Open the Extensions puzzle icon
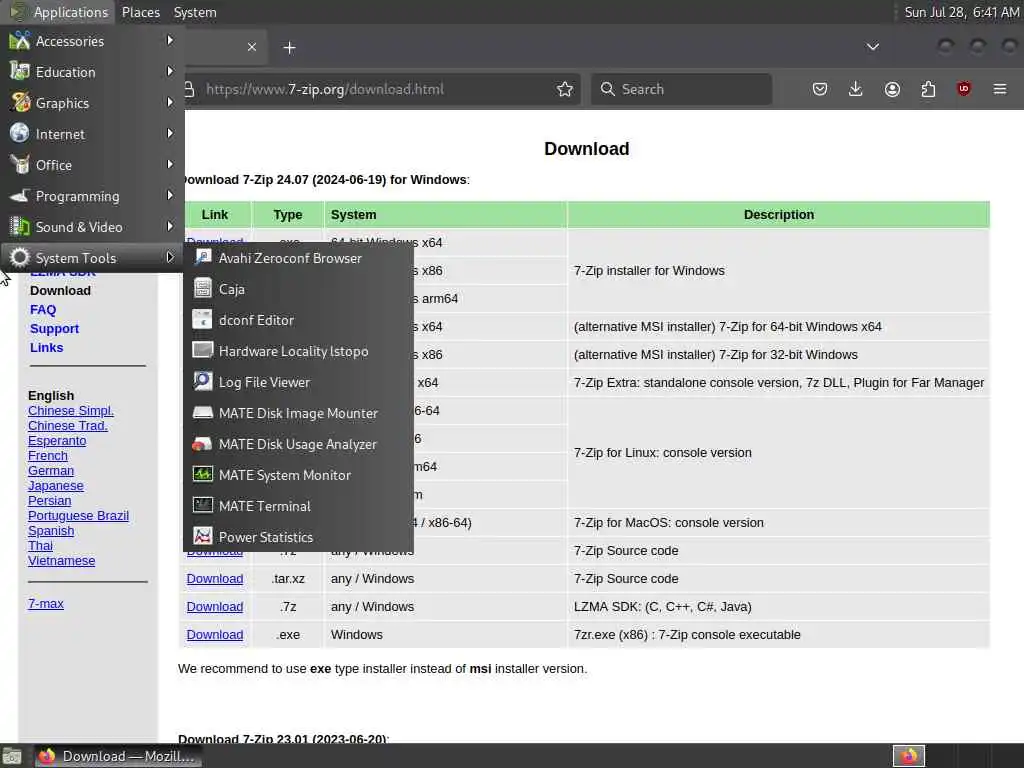Image resolution: width=1024 pixels, height=768 pixels. click(x=928, y=89)
